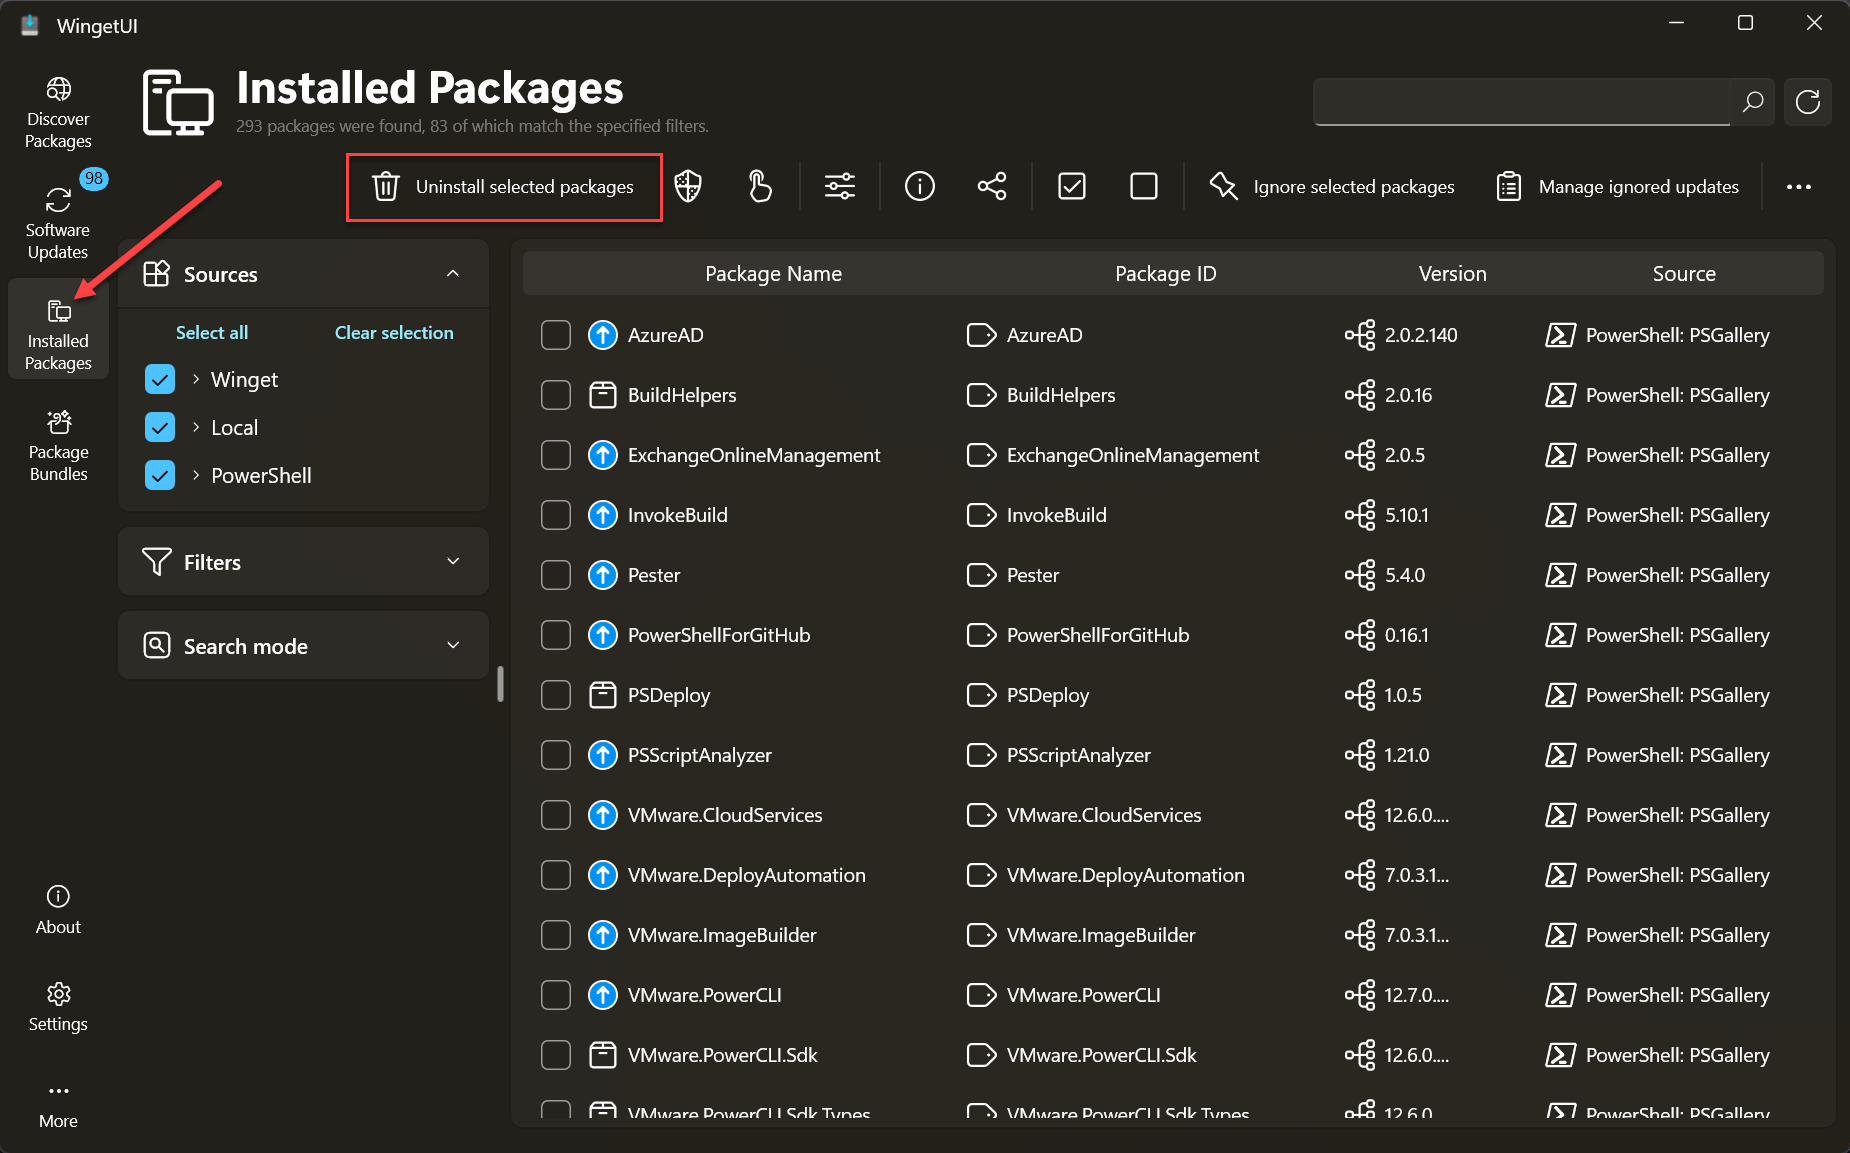Select the Pester package checkbox
This screenshot has width=1850, height=1153.
[556, 575]
